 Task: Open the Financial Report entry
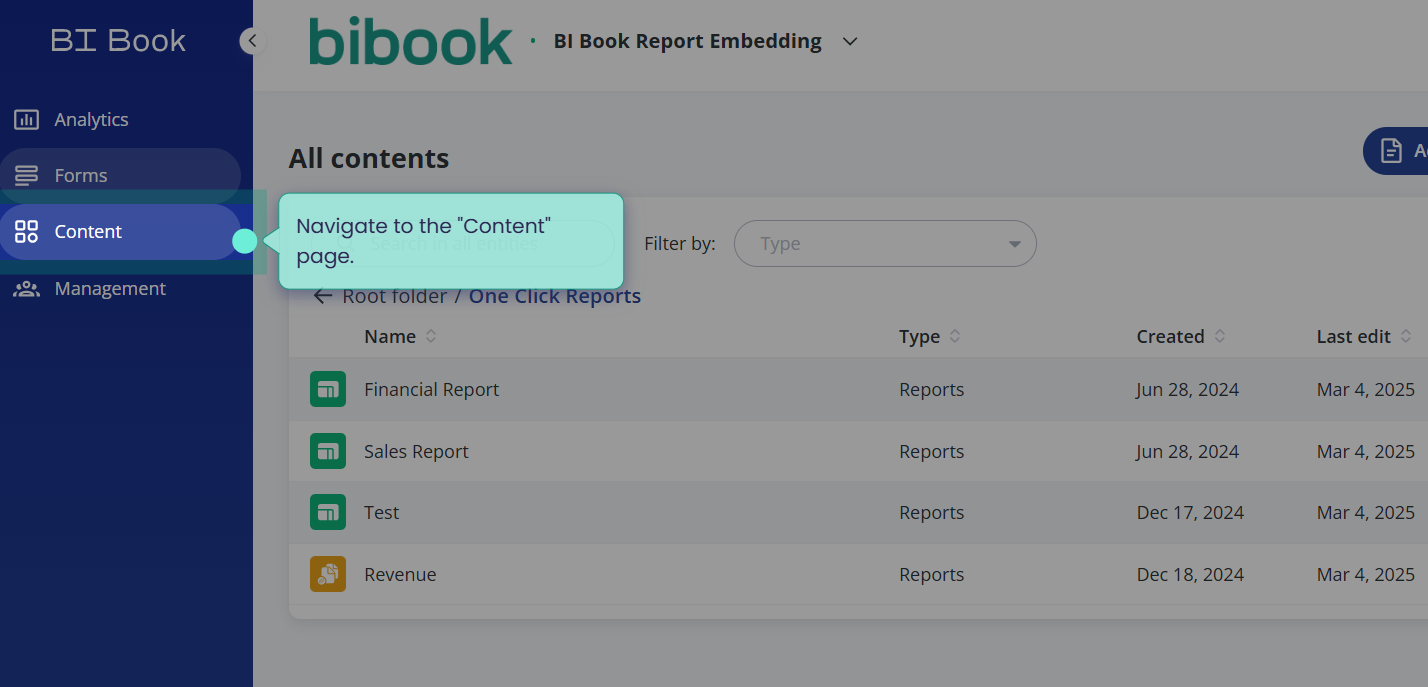pyautogui.click(x=431, y=389)
